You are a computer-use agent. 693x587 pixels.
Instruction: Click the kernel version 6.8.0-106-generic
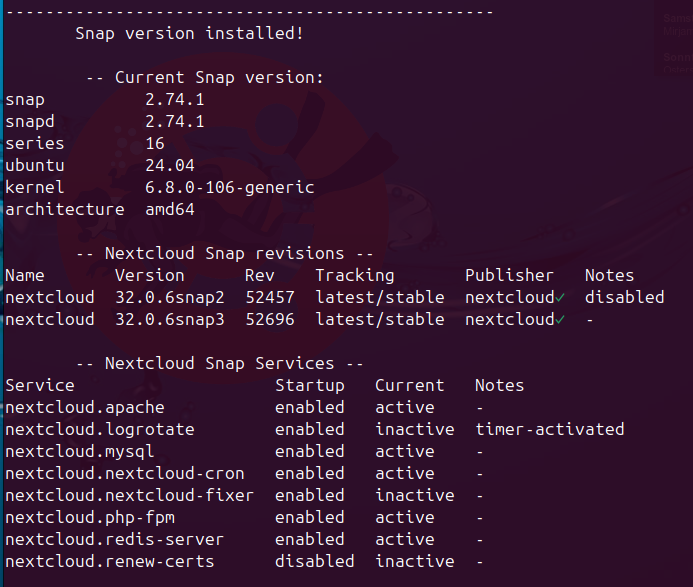[x=230, y=187]
